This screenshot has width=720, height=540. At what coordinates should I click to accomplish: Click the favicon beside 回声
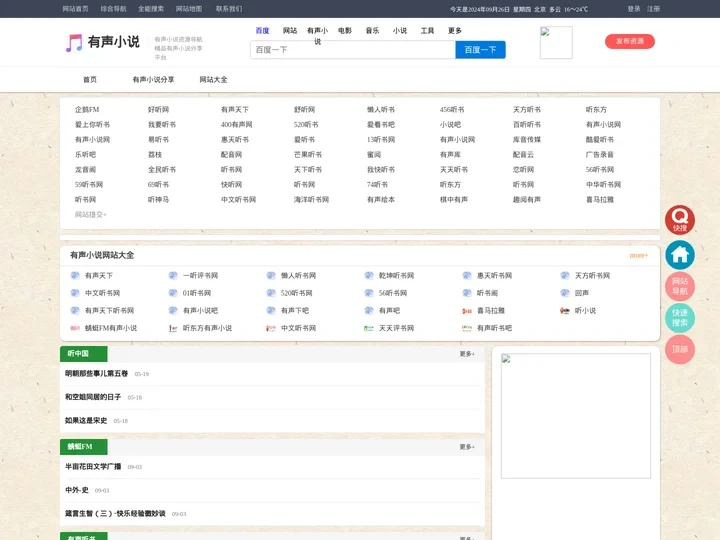click(565, 293)
